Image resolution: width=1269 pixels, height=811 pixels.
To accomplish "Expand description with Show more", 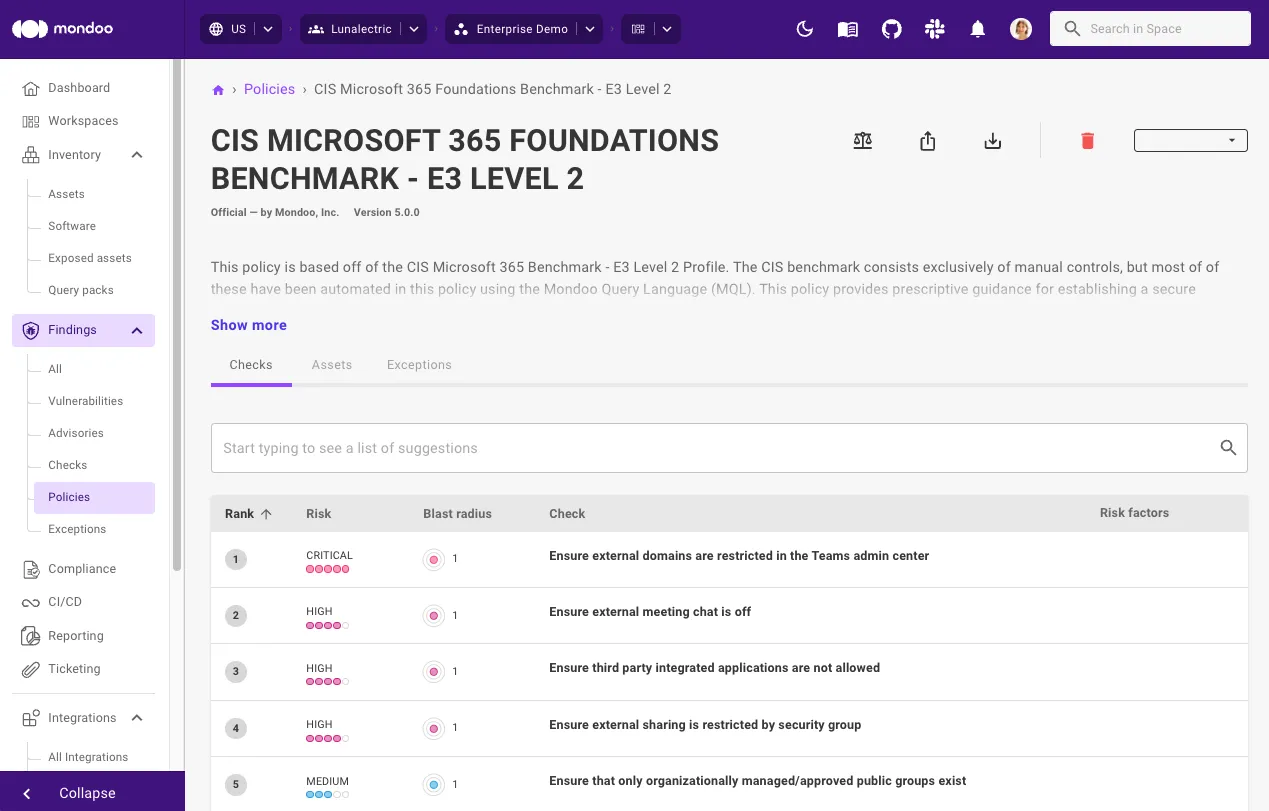I will [x=249, y=325].
